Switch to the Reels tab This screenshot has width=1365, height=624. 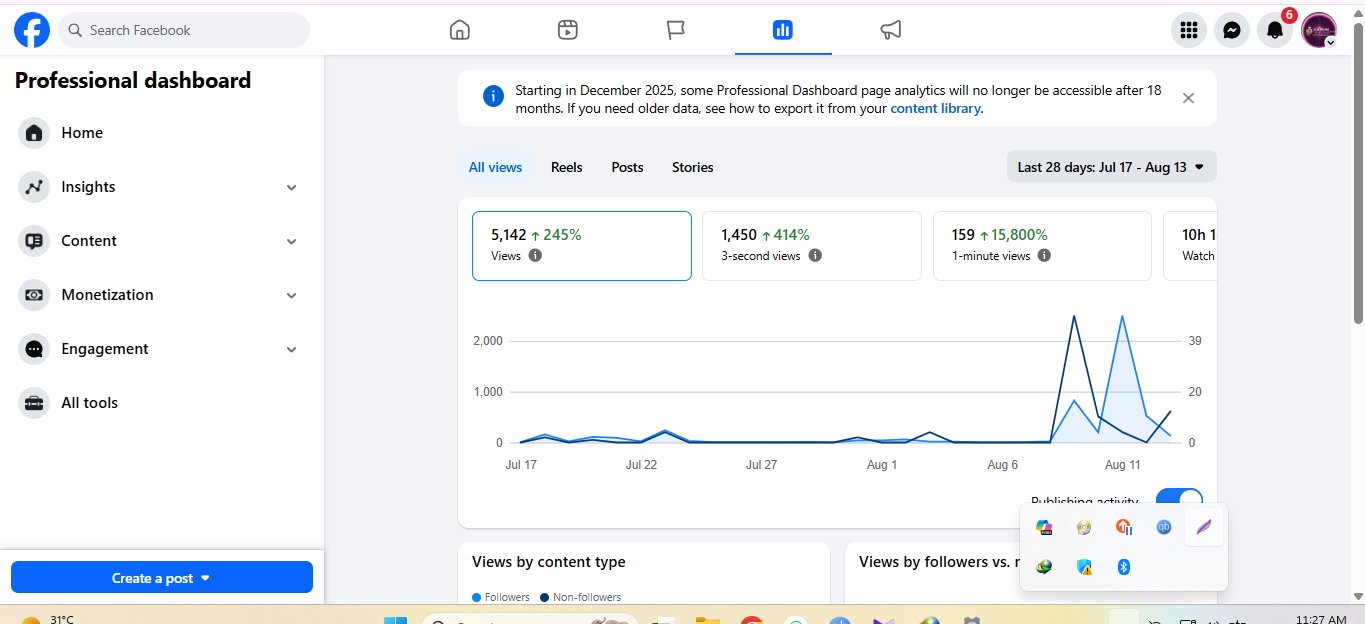point(566,167)
